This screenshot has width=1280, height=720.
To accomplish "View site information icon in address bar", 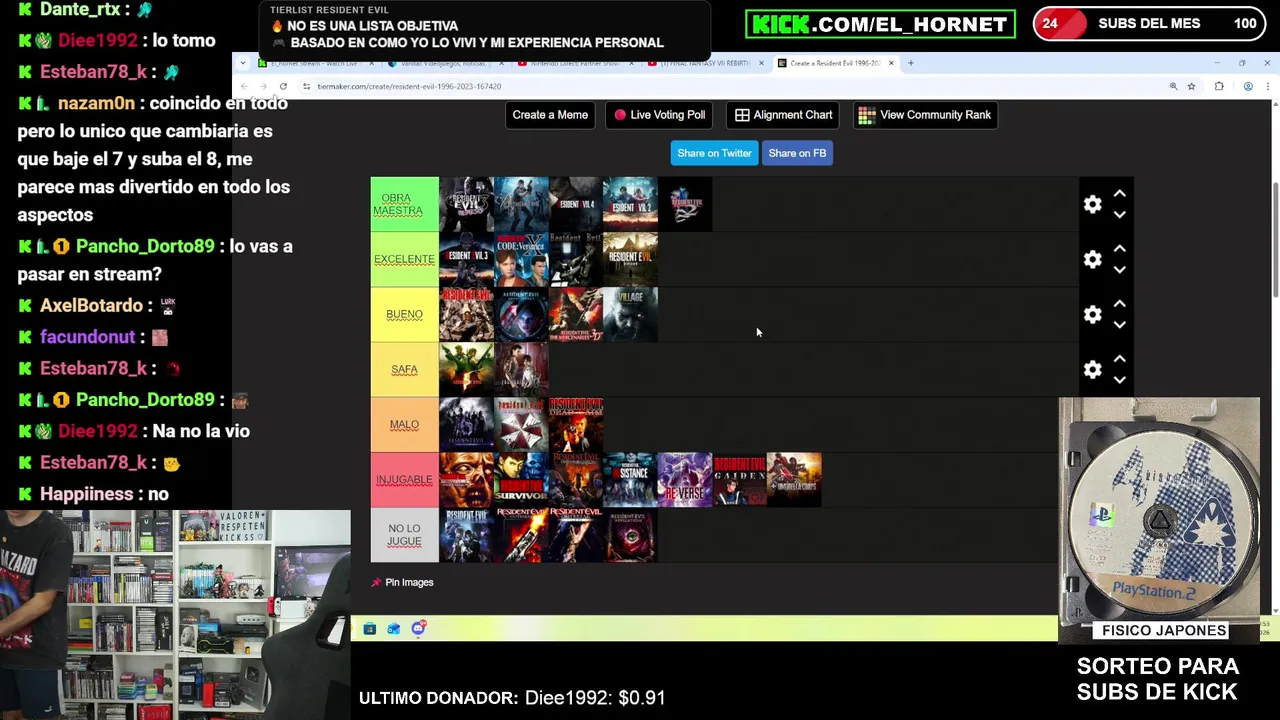I will [306, 86].
